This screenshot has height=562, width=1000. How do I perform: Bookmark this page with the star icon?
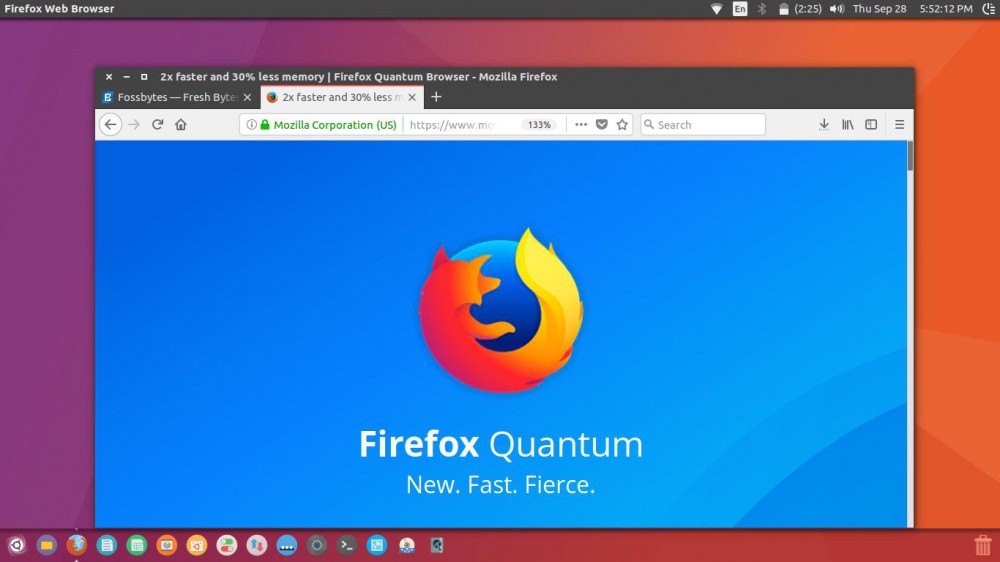(x=622, y=125)
